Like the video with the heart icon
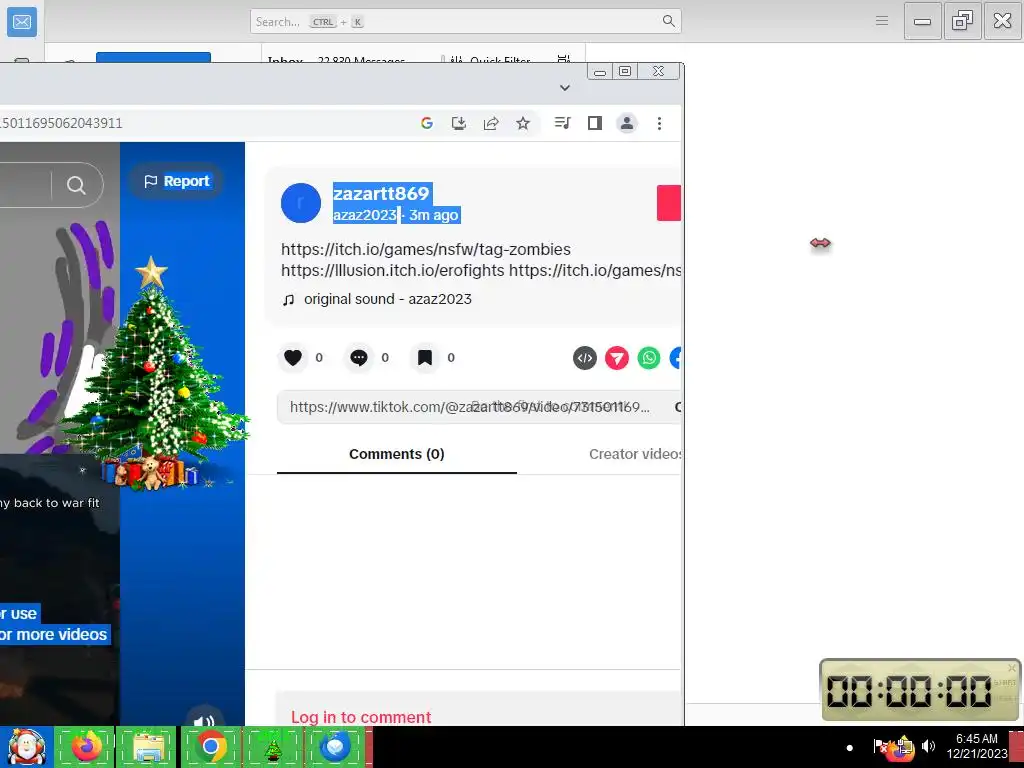Screen dimensions: 1024x768 click(293, 357)
